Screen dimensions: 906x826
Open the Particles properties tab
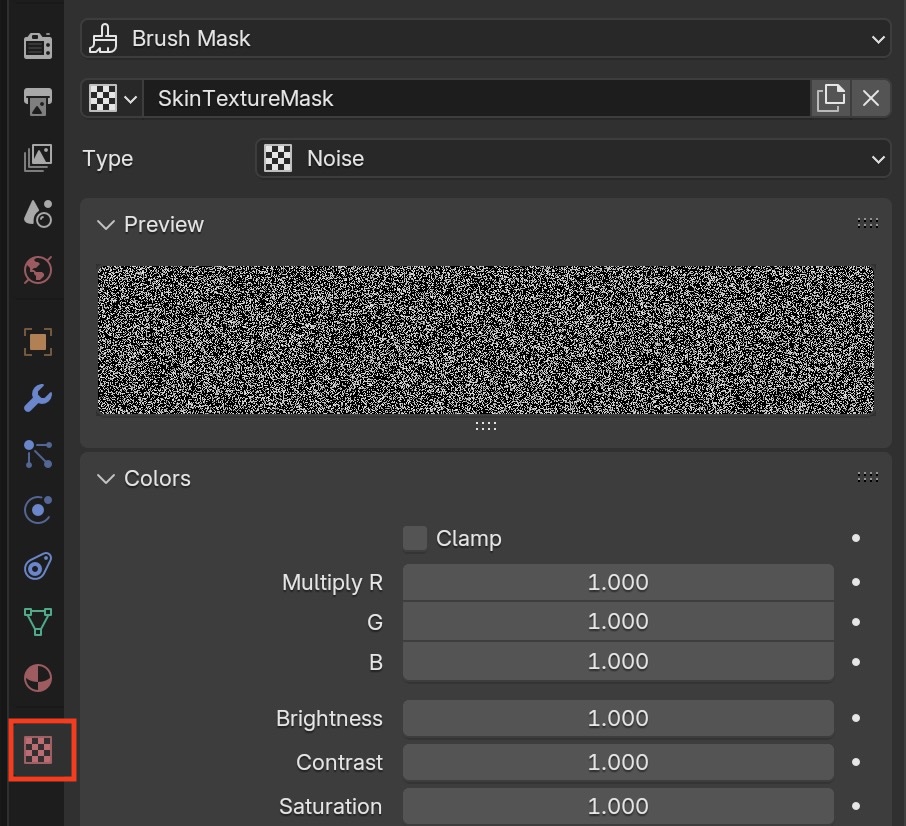(x=38, y=454)
